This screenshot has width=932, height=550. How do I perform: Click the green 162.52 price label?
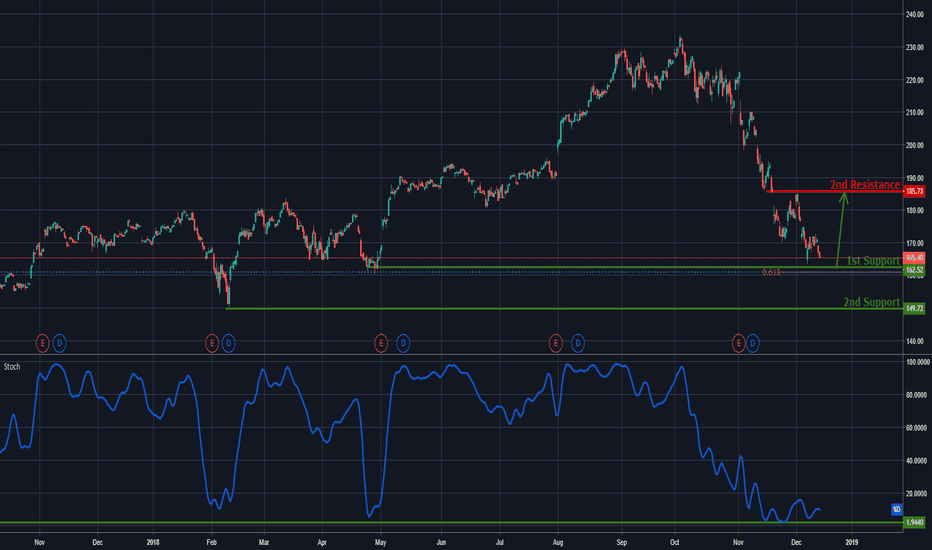[x=914, y=270]
